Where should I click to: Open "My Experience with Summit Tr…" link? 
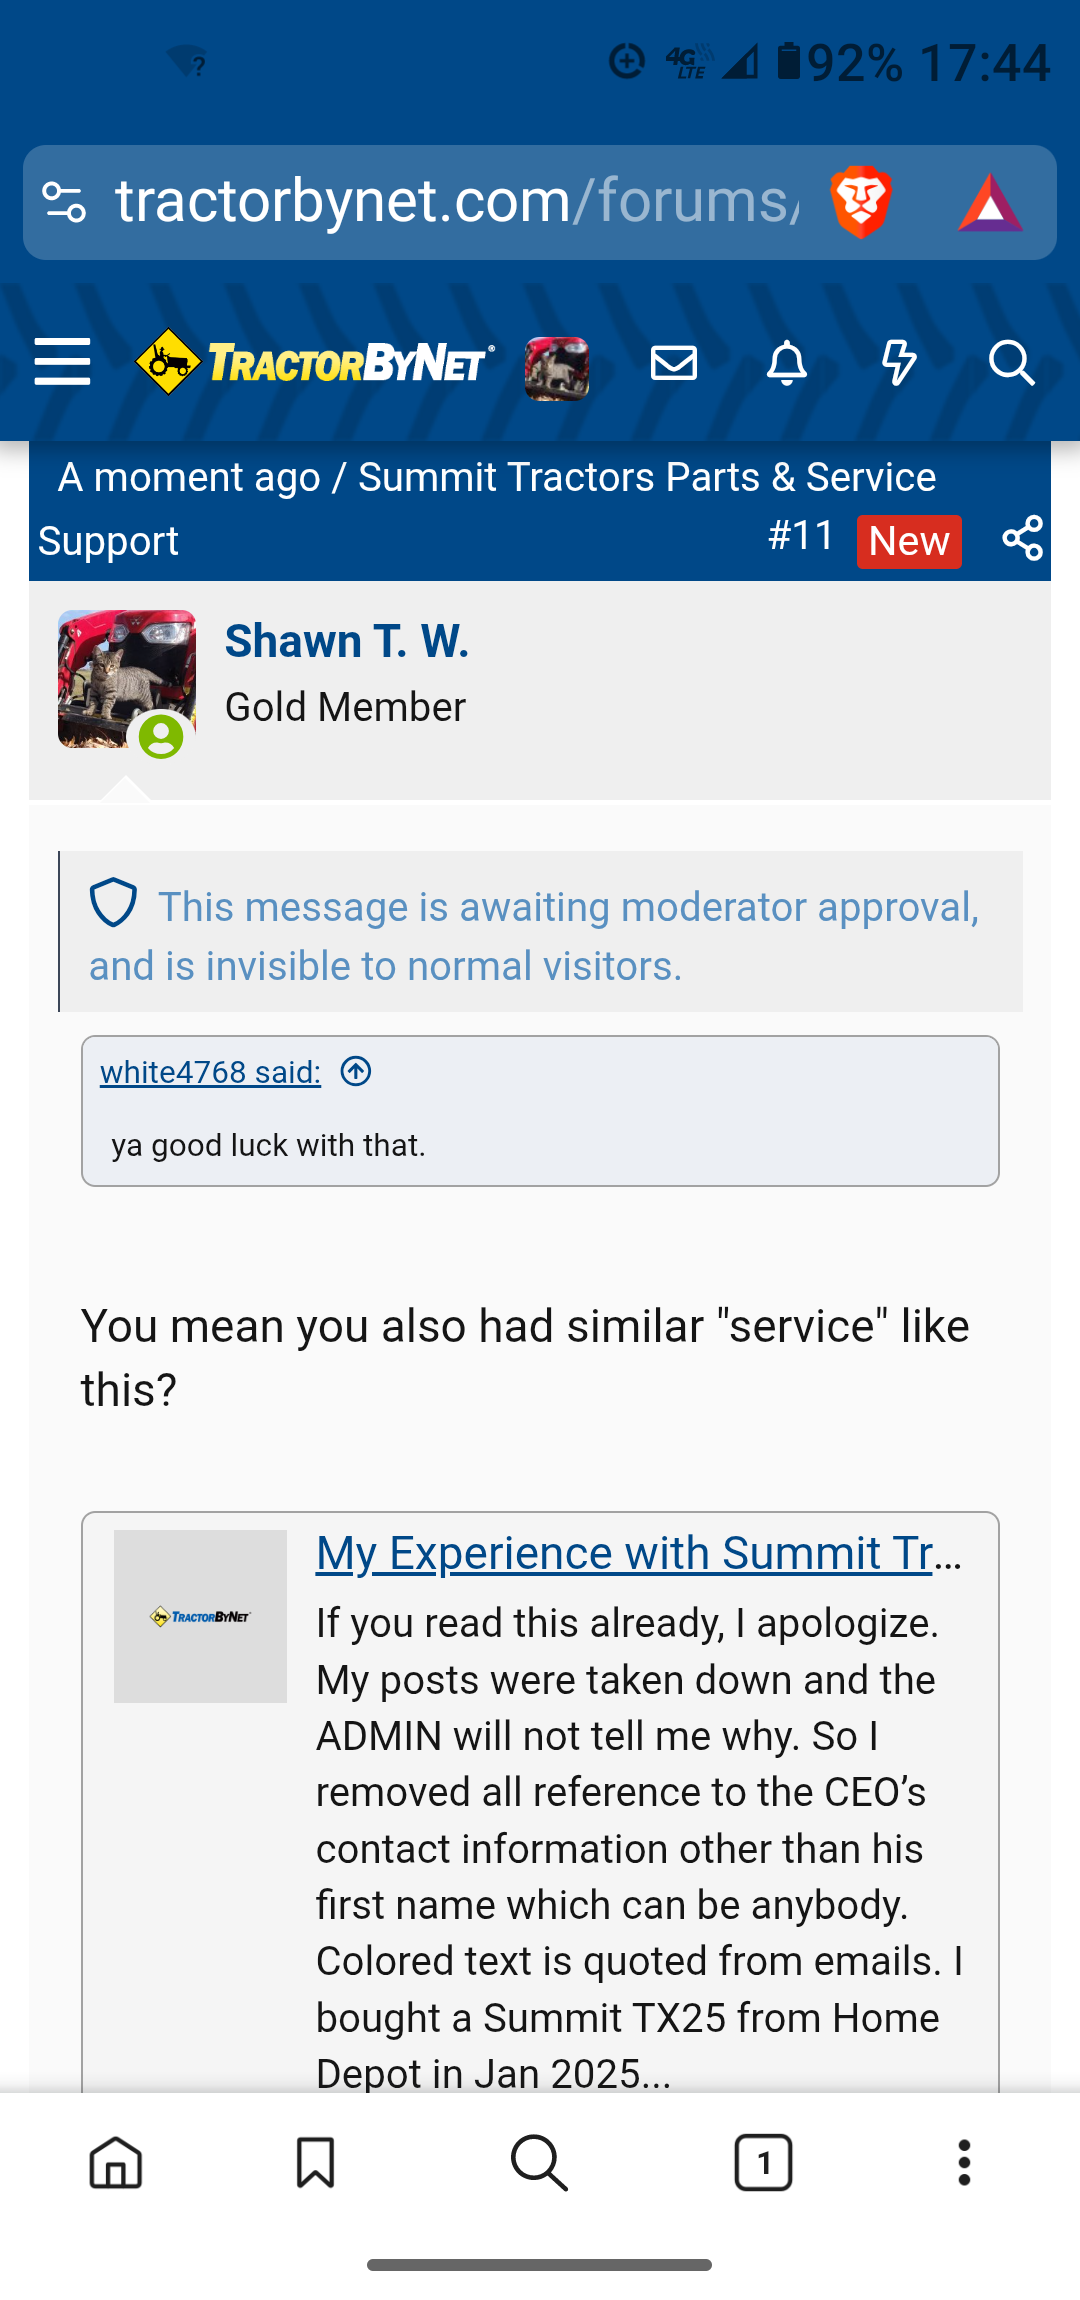pyautogui.click(x=638, y=1553)
